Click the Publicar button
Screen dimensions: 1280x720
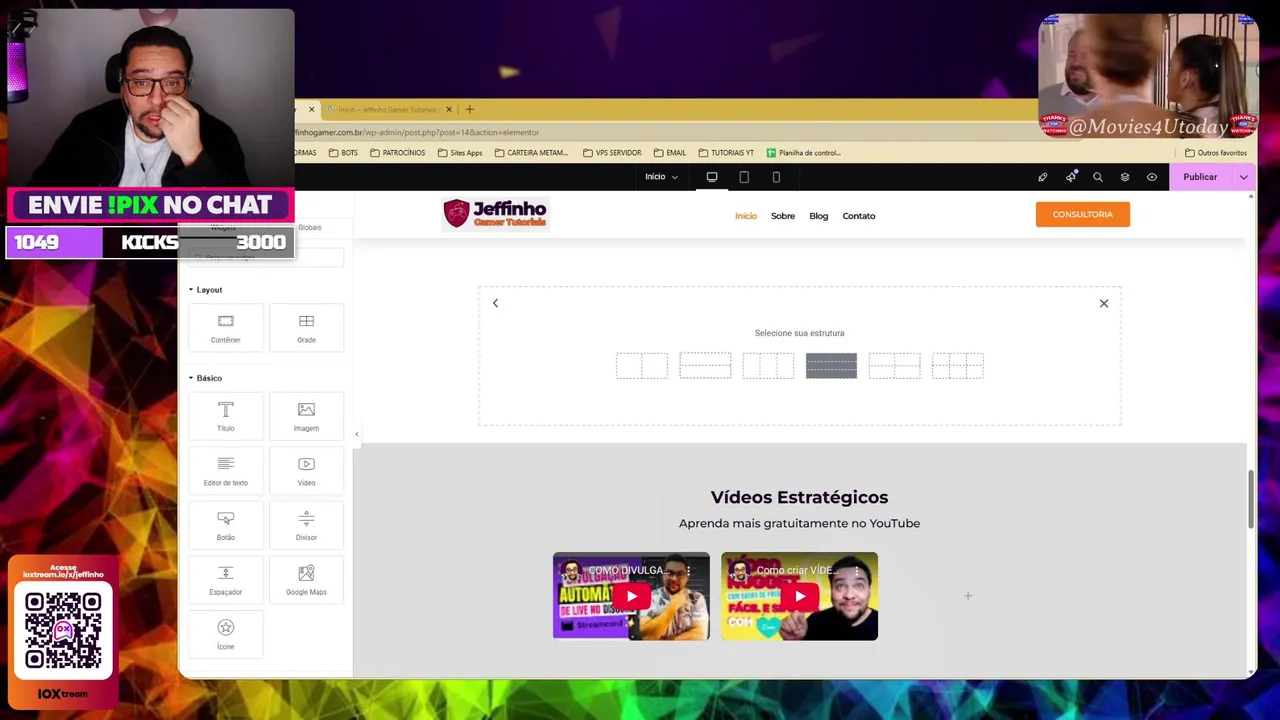pos(1200,177)
